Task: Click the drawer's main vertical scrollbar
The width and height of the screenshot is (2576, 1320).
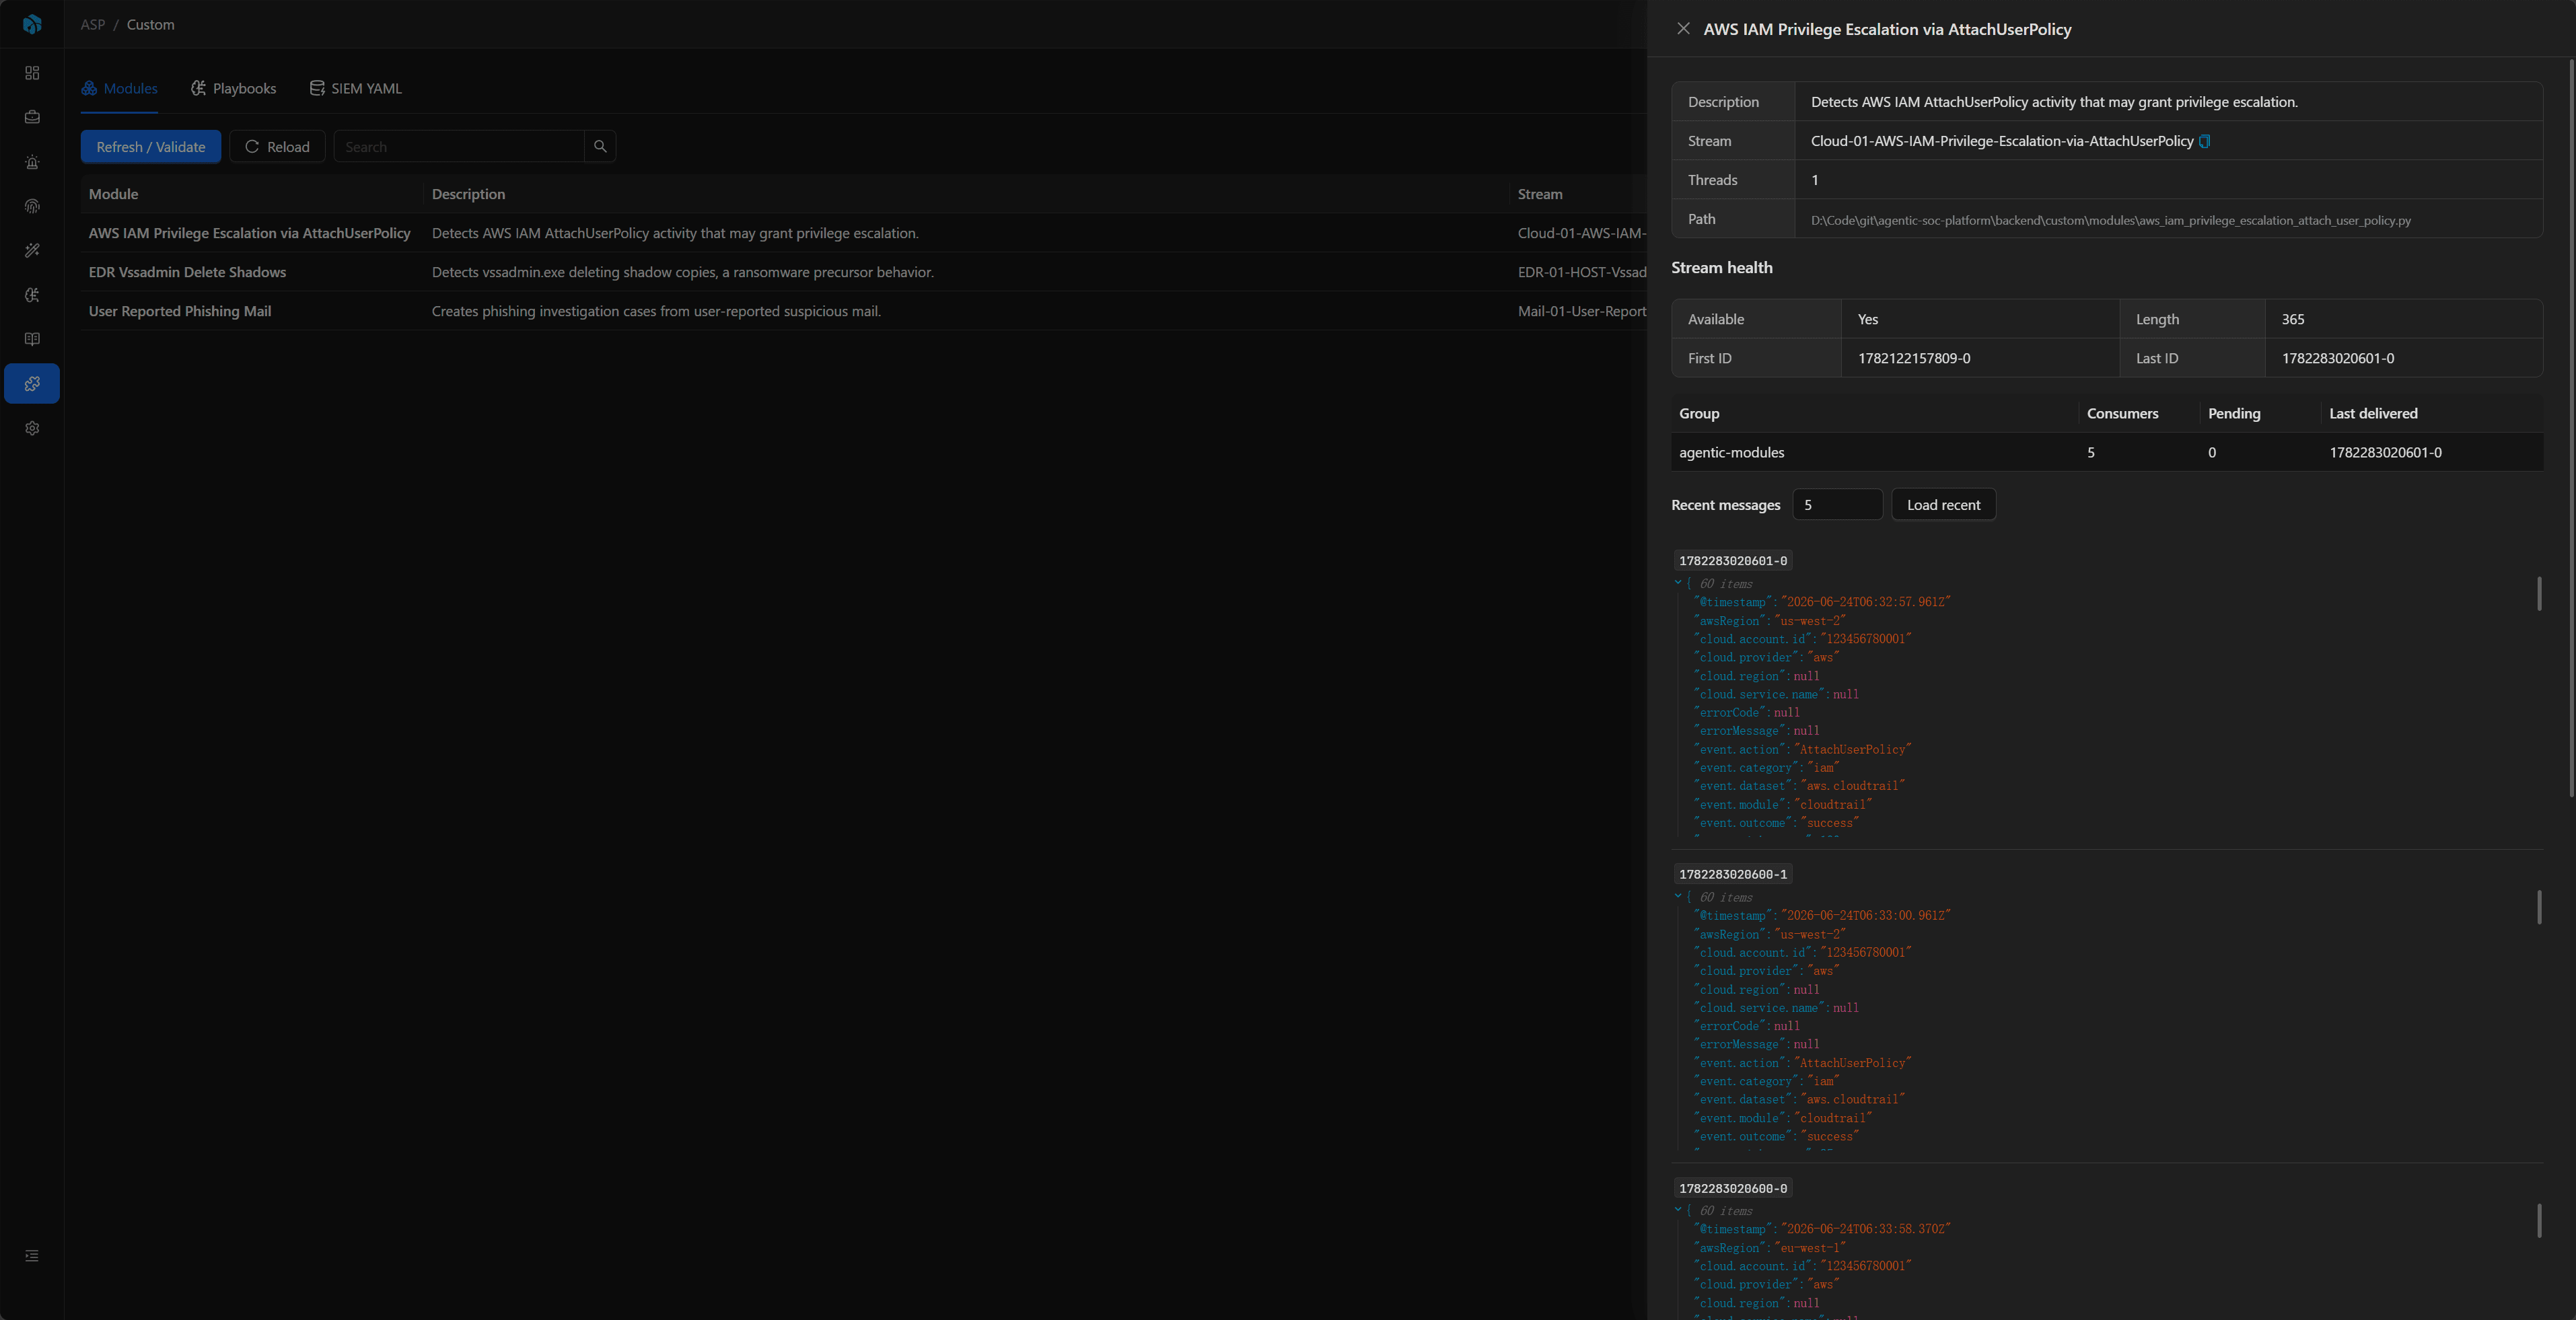Action: 2571,428
